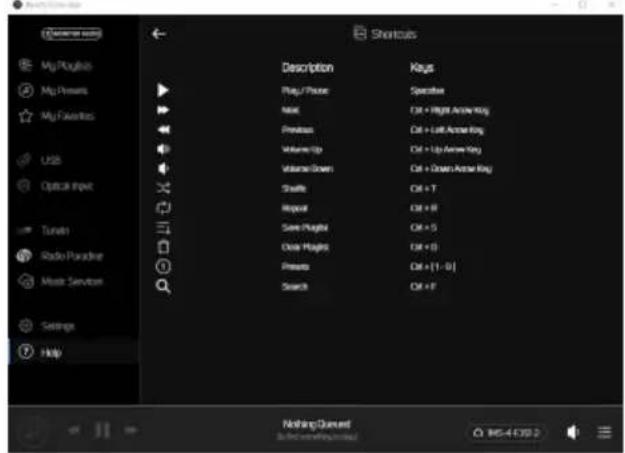Click the volume speaker in player bar
Image resolution: width=625 pixels, height=453 pixels.
pos(572,432)
